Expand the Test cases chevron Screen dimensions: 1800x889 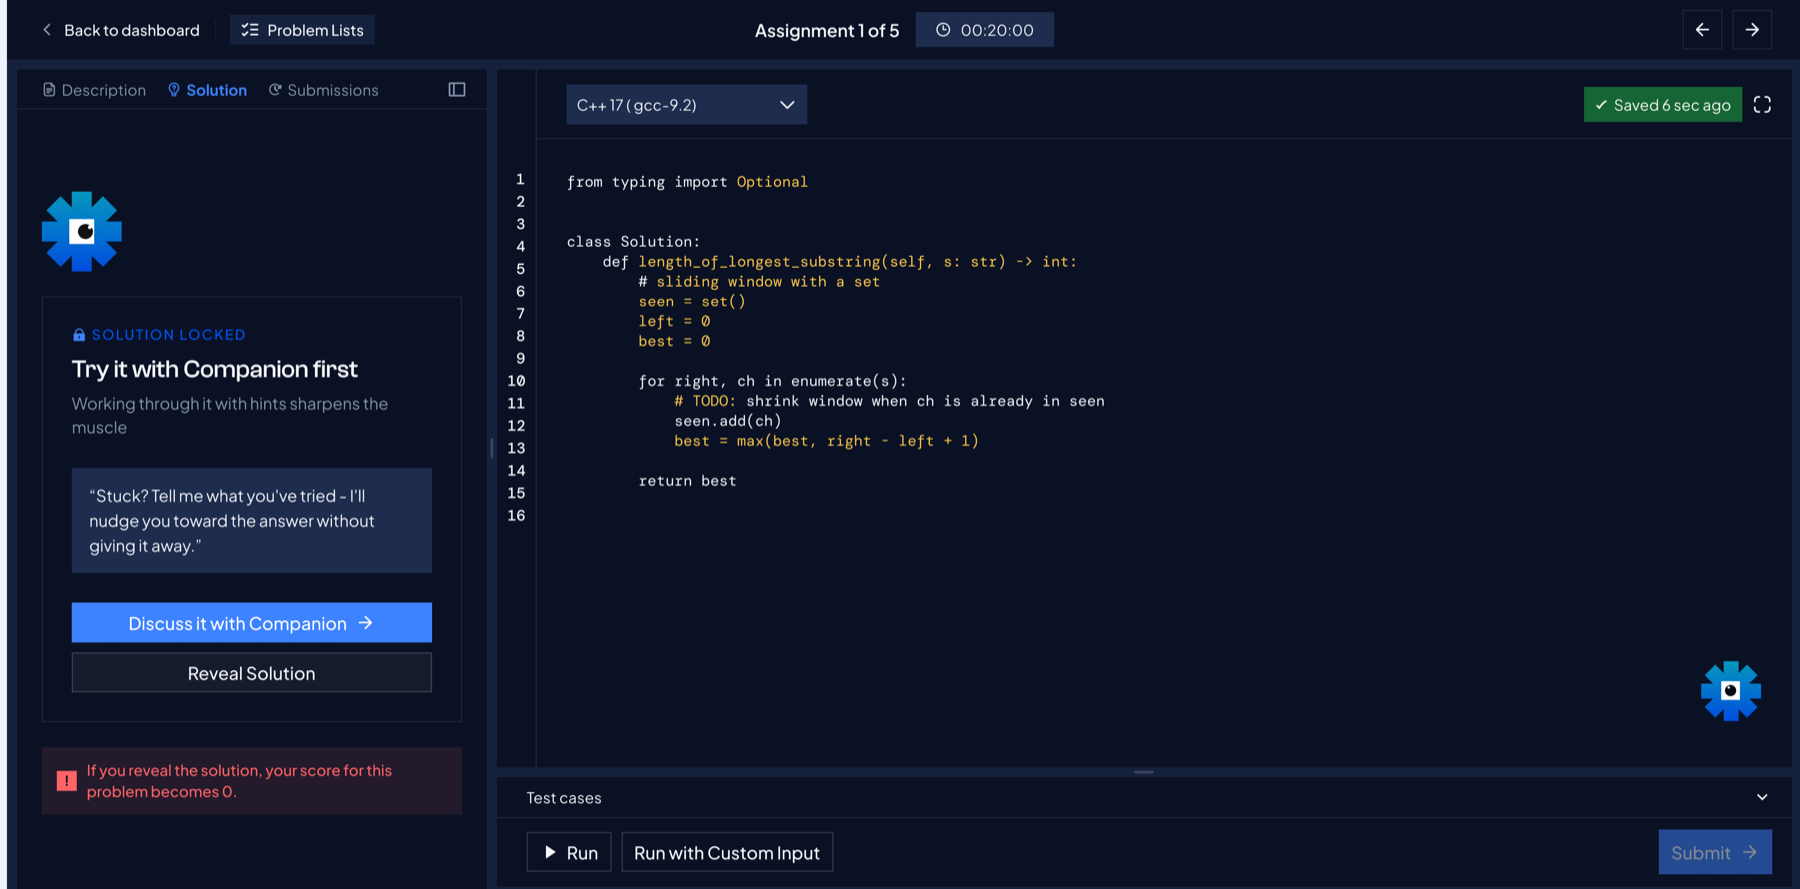pyautogui.click(x=1762, y=797)
